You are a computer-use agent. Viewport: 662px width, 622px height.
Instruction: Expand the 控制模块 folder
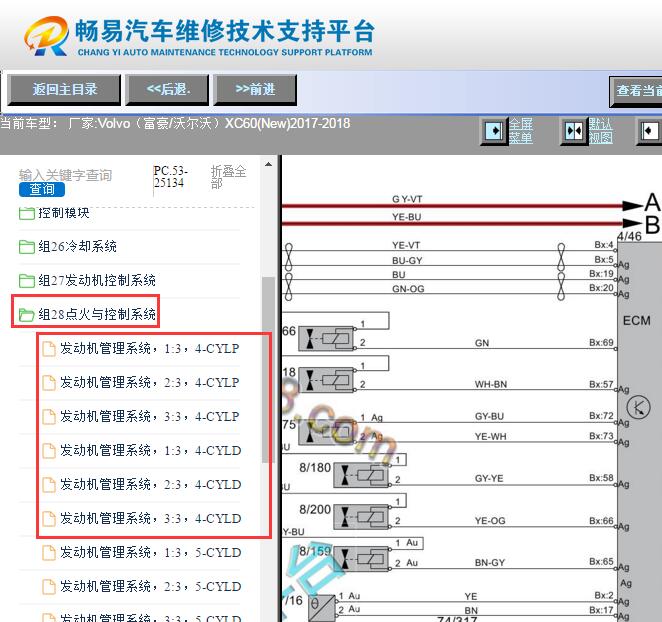coord(64,213)
